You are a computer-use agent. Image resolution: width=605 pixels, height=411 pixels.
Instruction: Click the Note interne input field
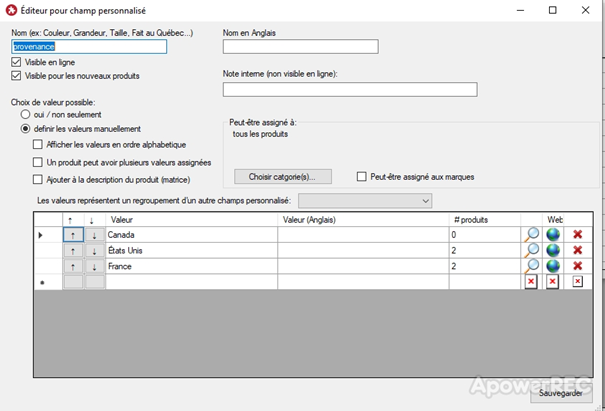click(350, 90)
